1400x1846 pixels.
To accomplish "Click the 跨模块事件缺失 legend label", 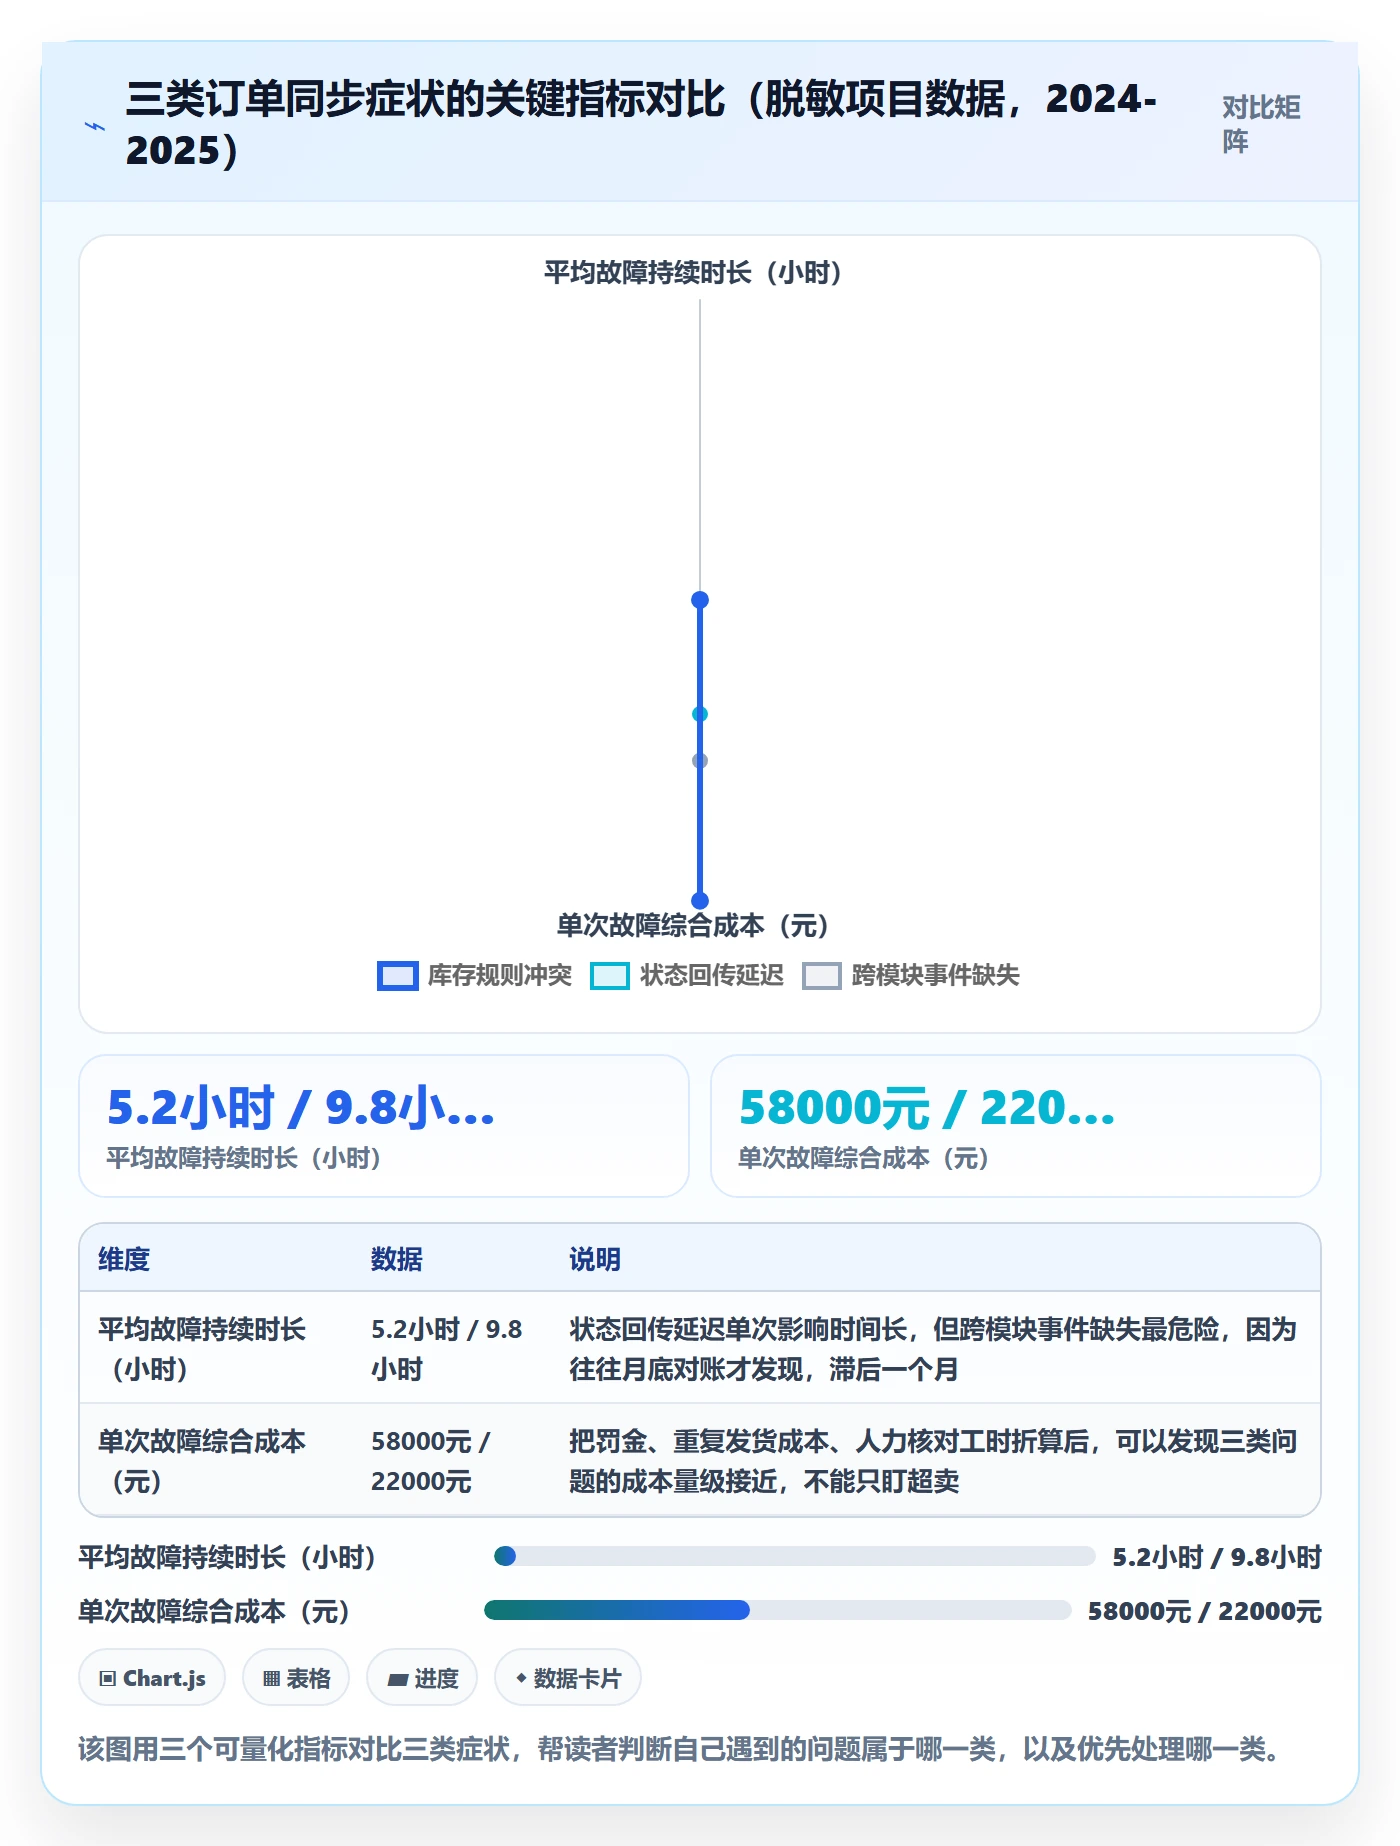I will click(936, 975).
